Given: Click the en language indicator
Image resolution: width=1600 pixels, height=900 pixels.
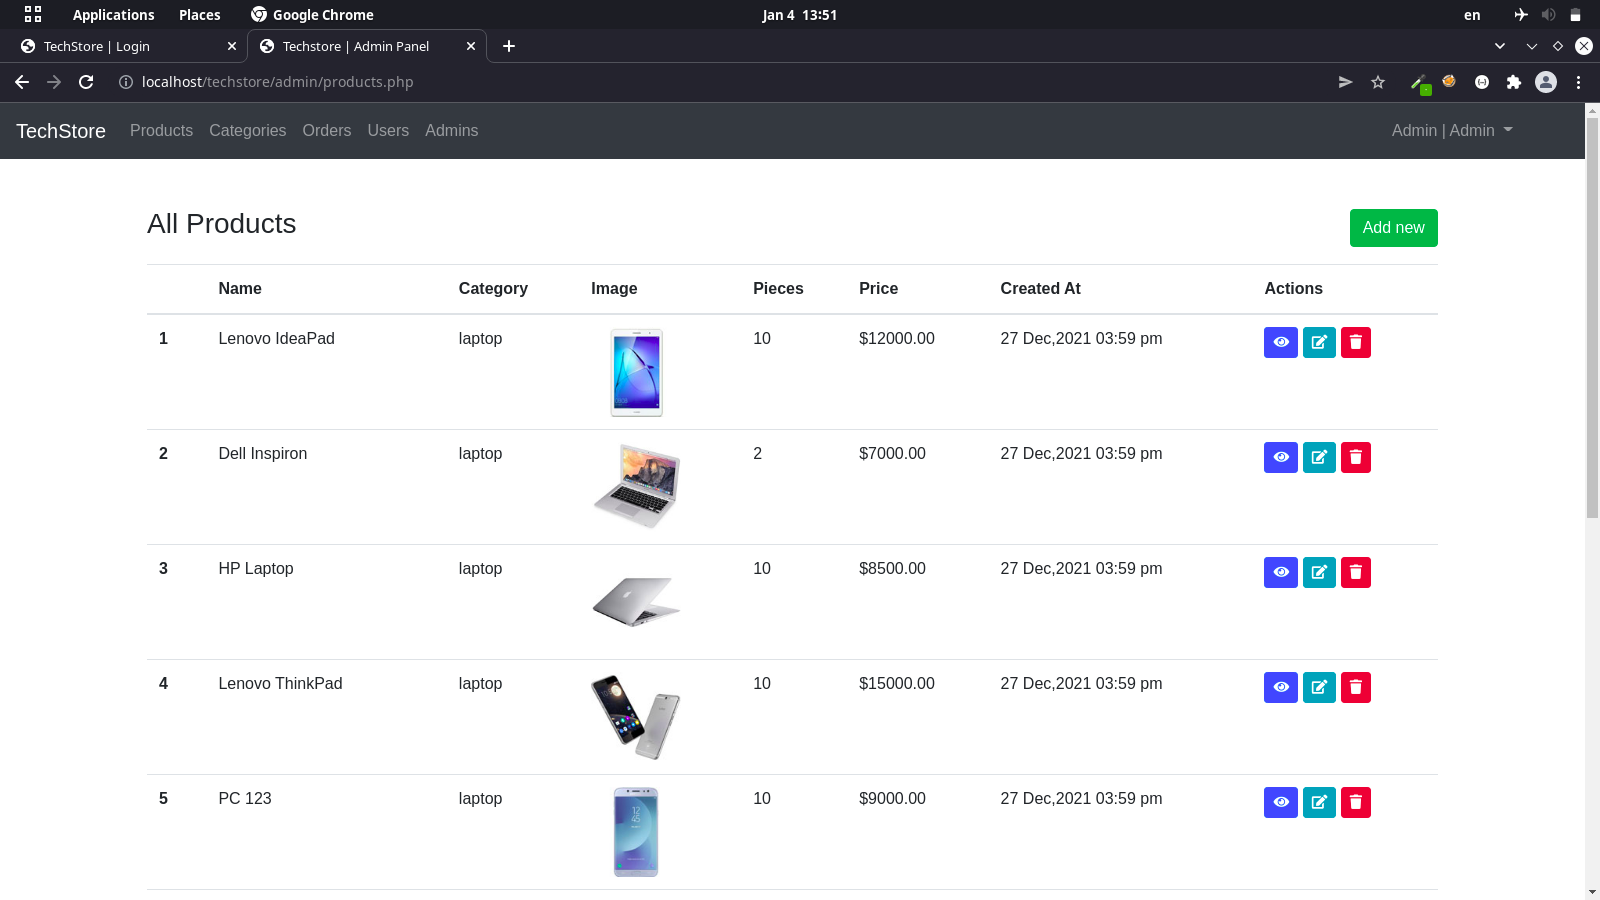Looking at the screenshot, I should pos(1472,15).
